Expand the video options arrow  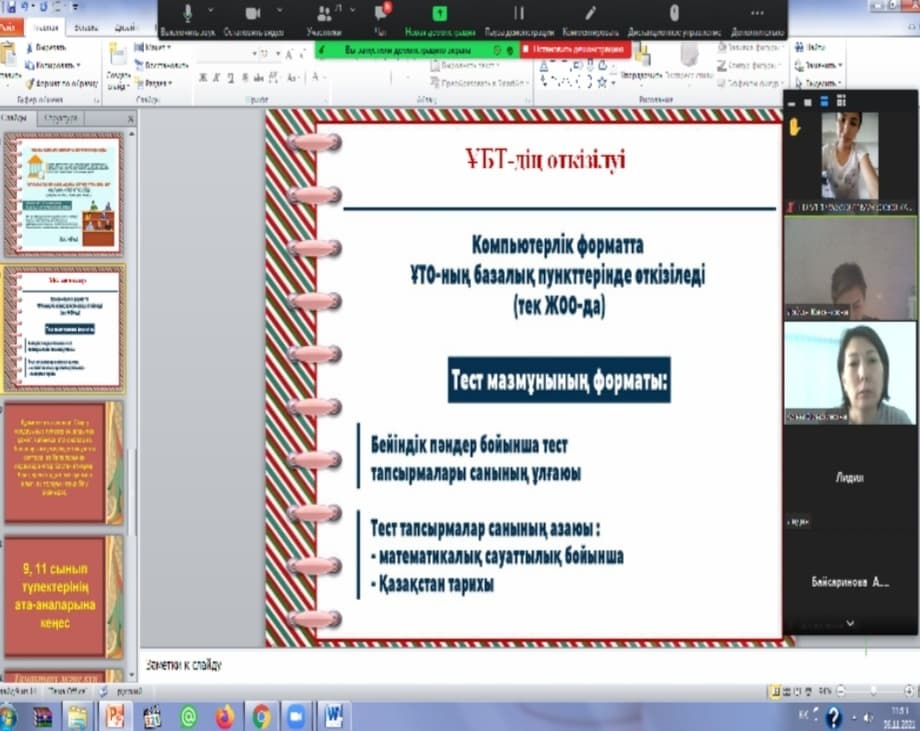[279, 10]
